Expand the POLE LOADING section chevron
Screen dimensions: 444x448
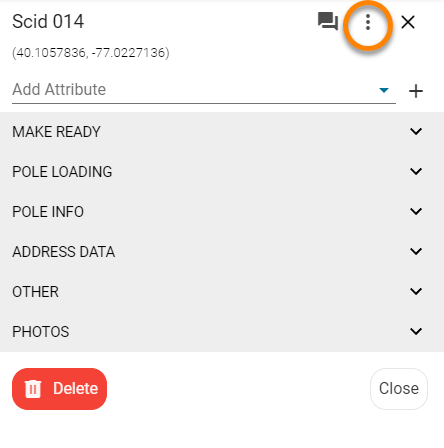(x=416, y=171)
